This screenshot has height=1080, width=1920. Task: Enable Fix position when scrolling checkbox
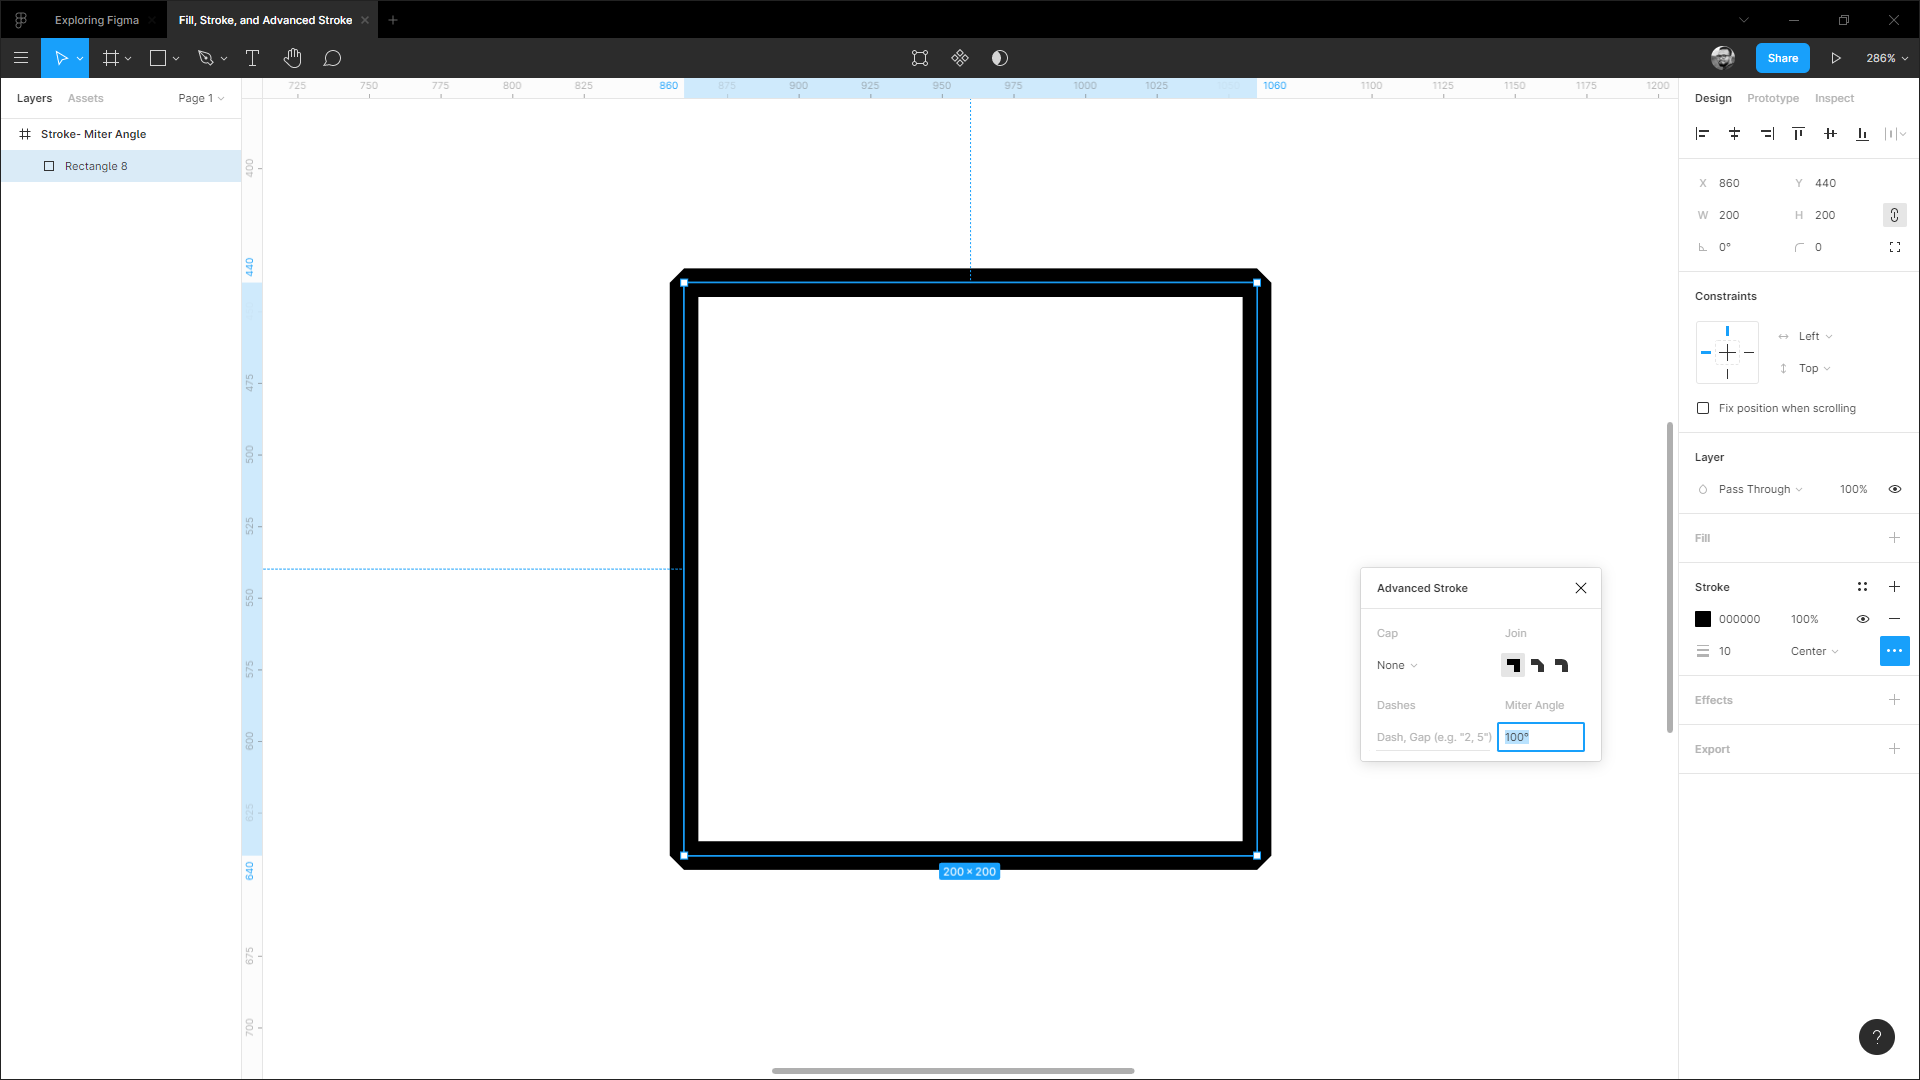tap(1703, 408)
